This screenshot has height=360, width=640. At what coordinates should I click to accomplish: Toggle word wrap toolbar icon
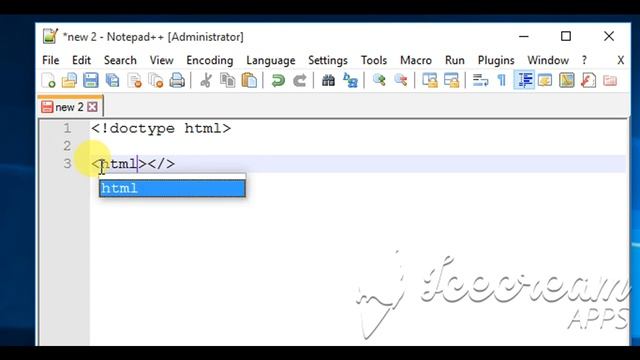tap(480, 80)
